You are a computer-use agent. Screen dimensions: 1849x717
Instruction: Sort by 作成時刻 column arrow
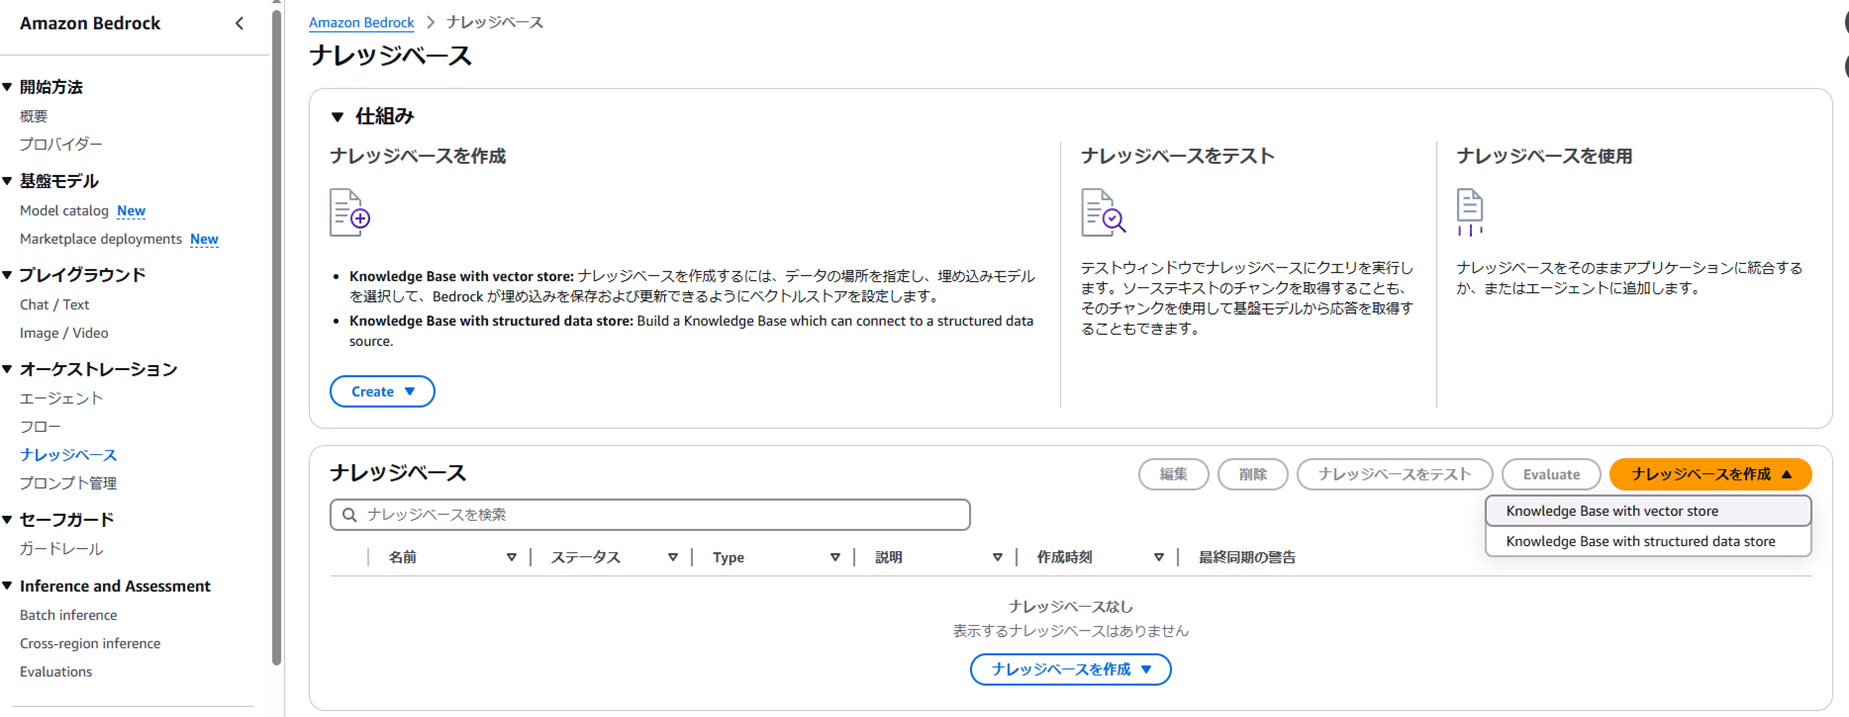click(1159, 557)
